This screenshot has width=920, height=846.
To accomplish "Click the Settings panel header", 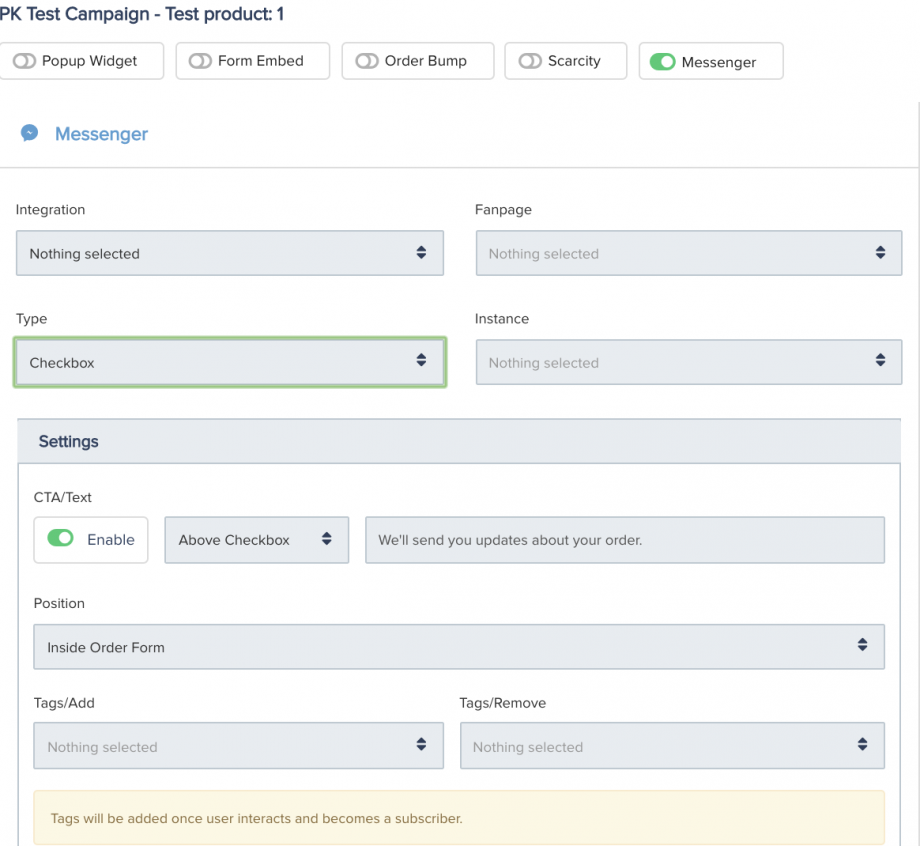I will click(459, 441).
